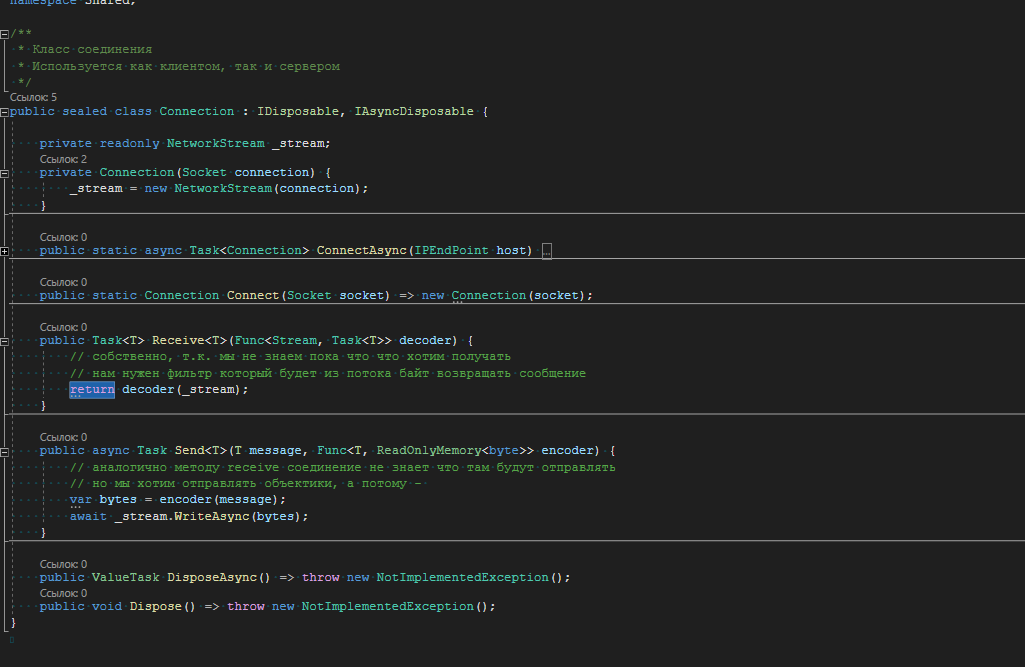Expand the collapsed ConnectAsync method

(x=5, y=251)
